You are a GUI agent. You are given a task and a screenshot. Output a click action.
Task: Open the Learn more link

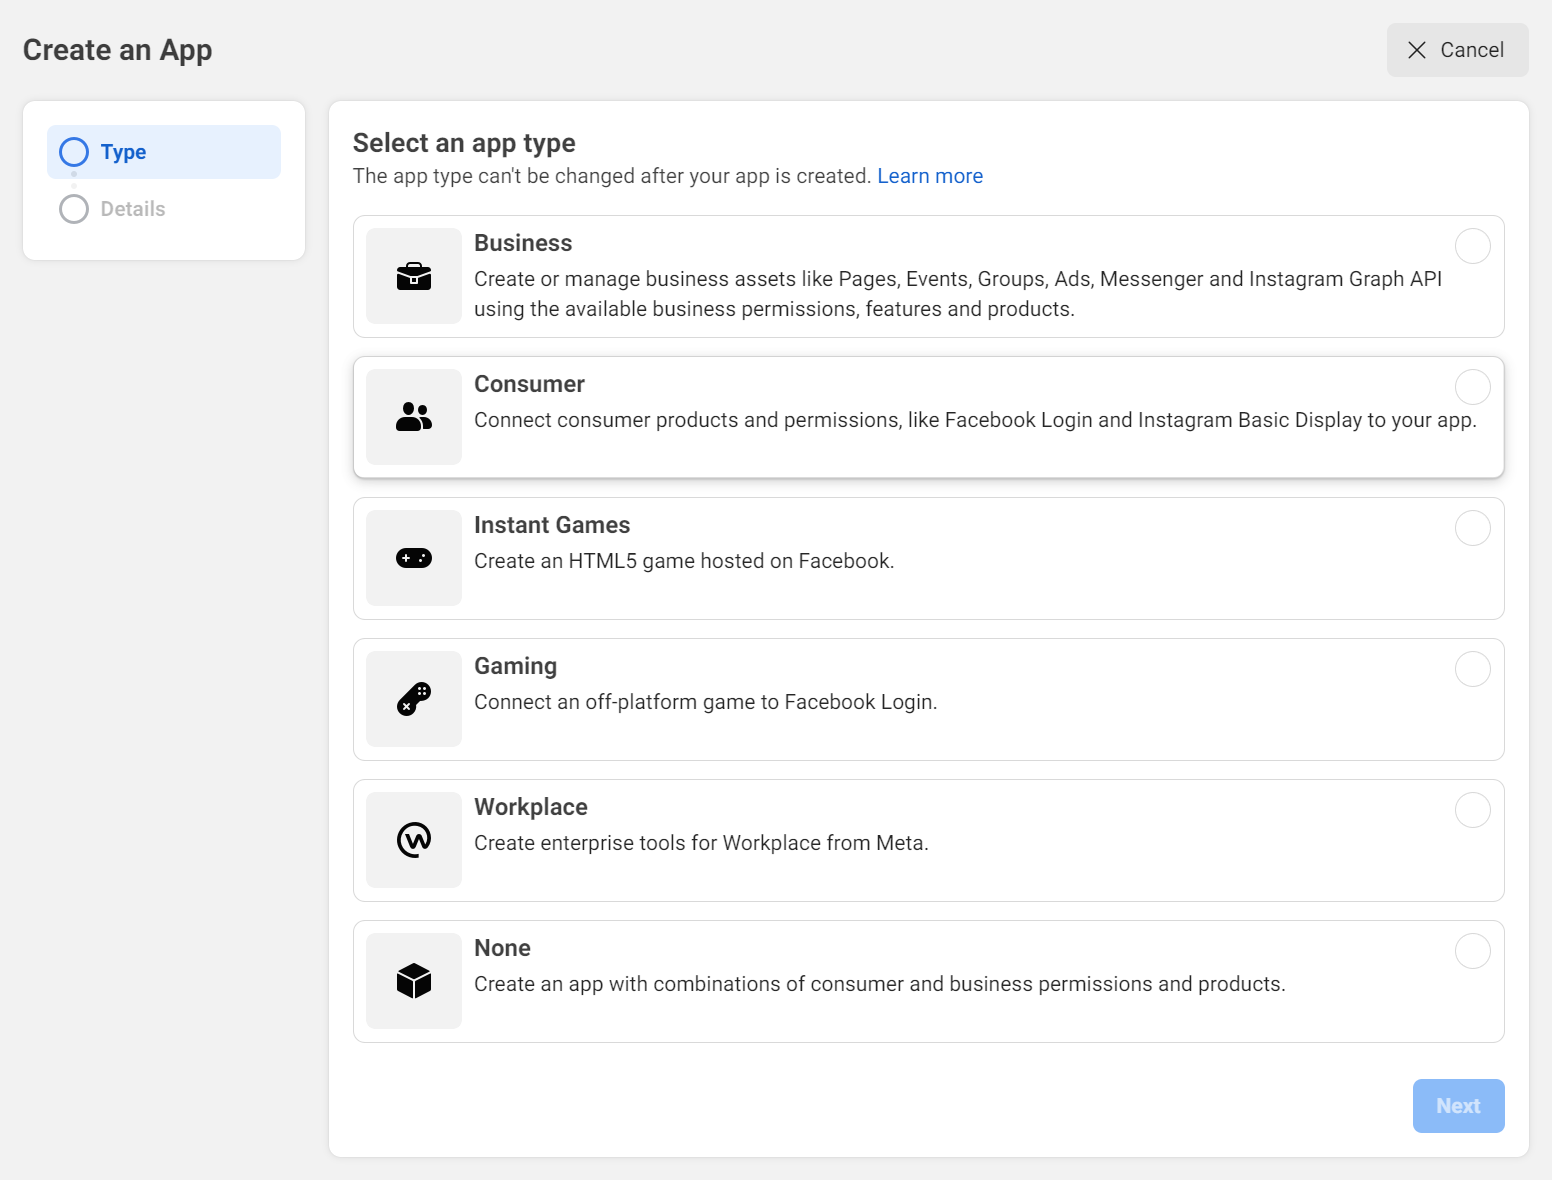click(929, 176)
